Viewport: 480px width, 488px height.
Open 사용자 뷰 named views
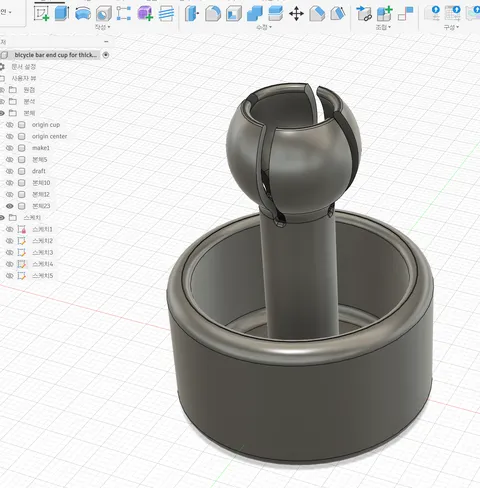tap(24, 78)
